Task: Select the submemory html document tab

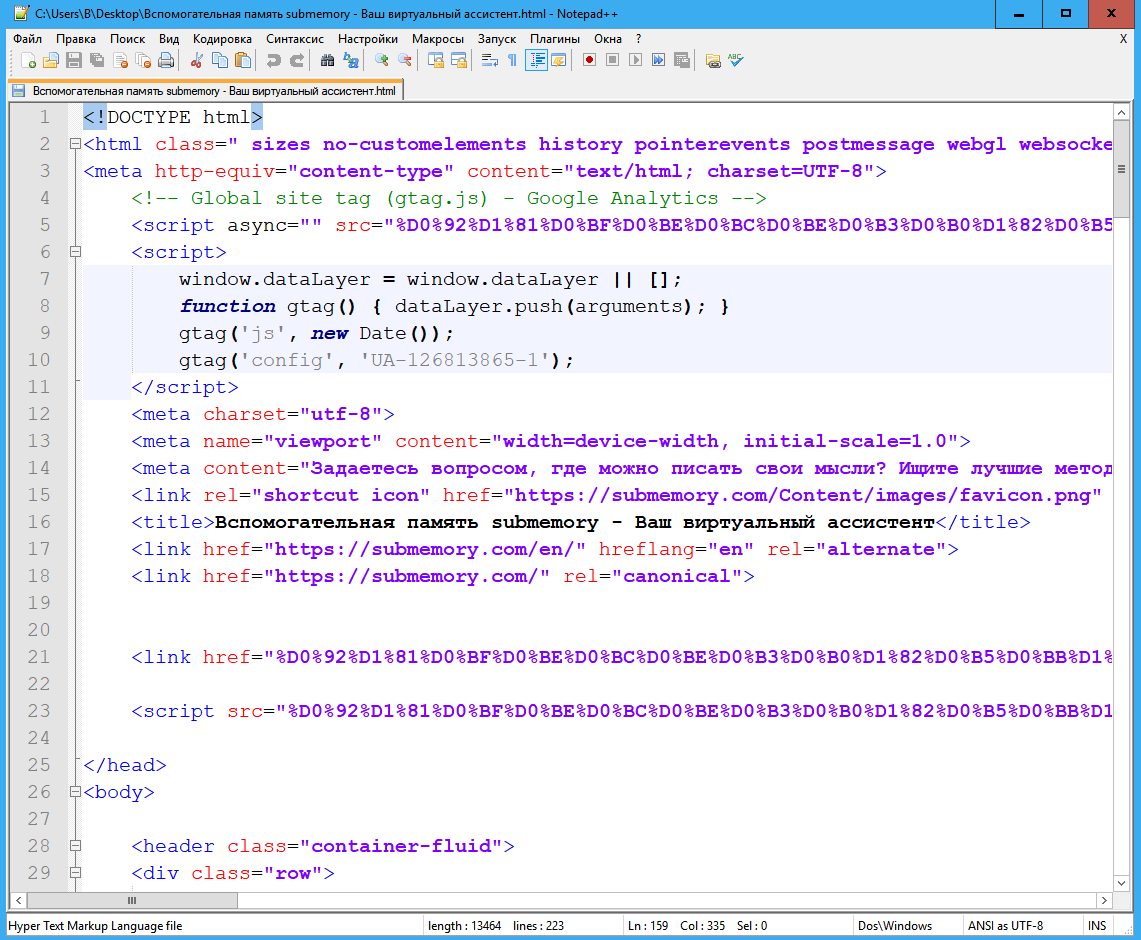Action: click(205, 91)
